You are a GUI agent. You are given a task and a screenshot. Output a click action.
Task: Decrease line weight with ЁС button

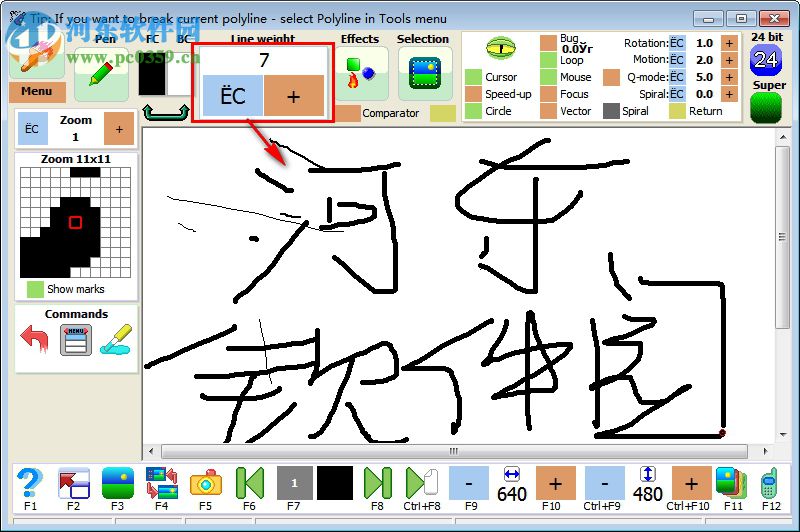point(233,96)
